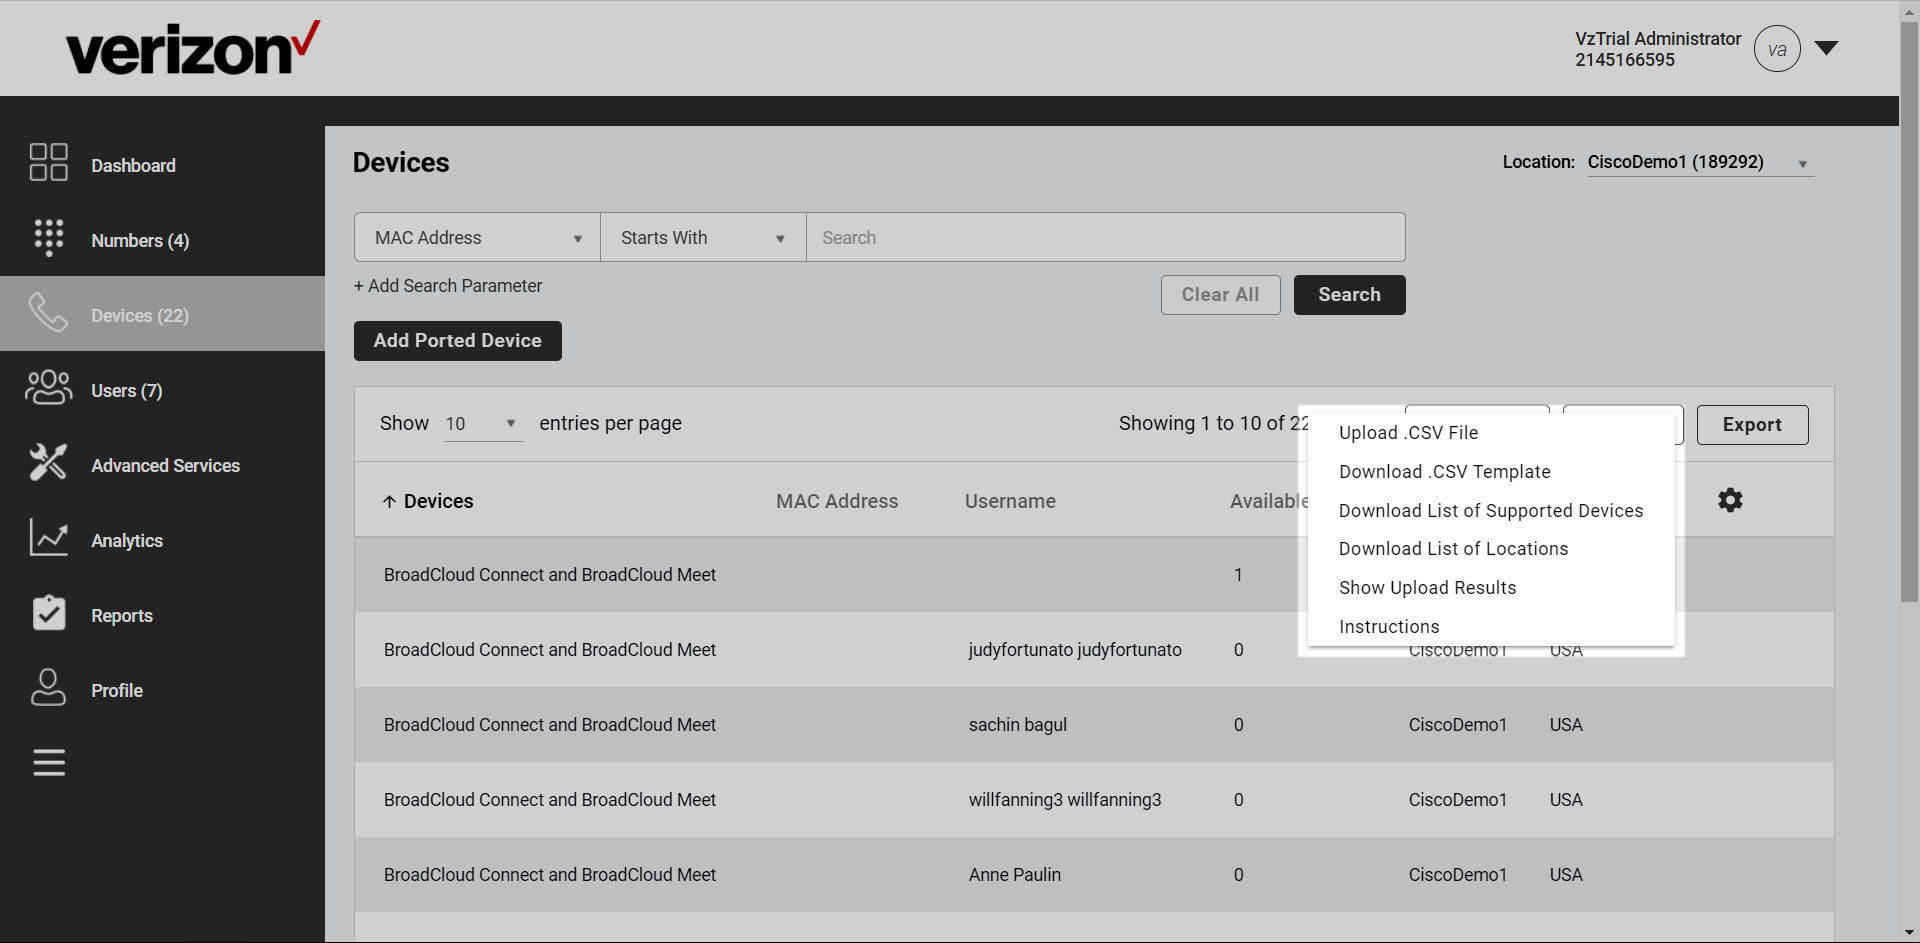Select Download .CSV Template from the menu

point(1444,471)
